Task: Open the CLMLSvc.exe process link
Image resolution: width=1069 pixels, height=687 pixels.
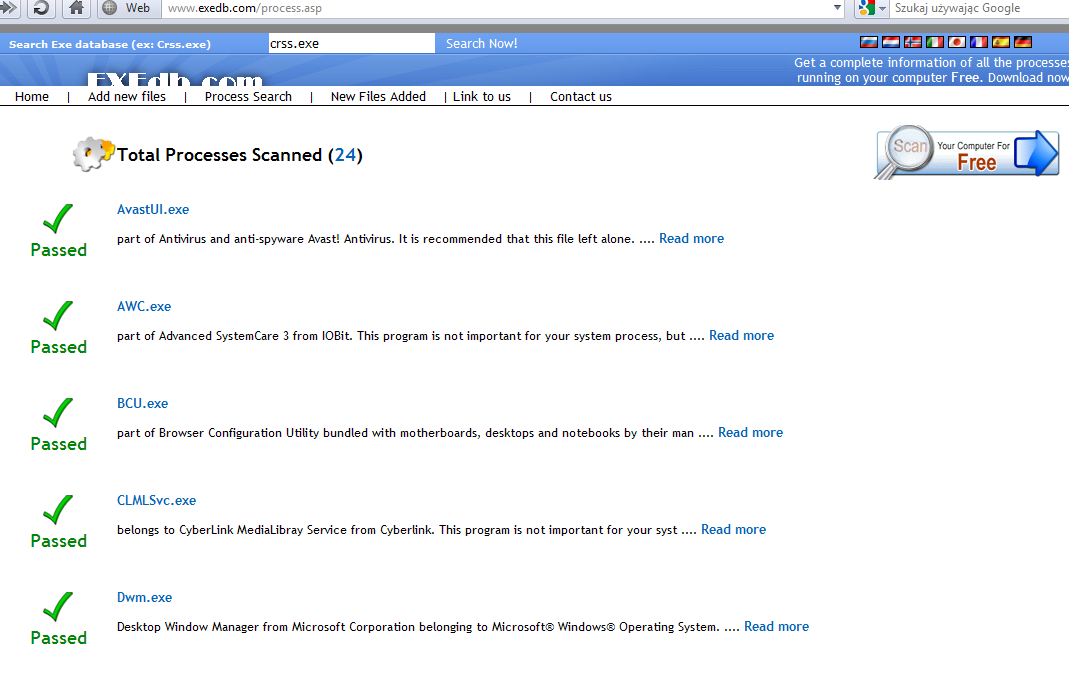Action: [156, 500]
